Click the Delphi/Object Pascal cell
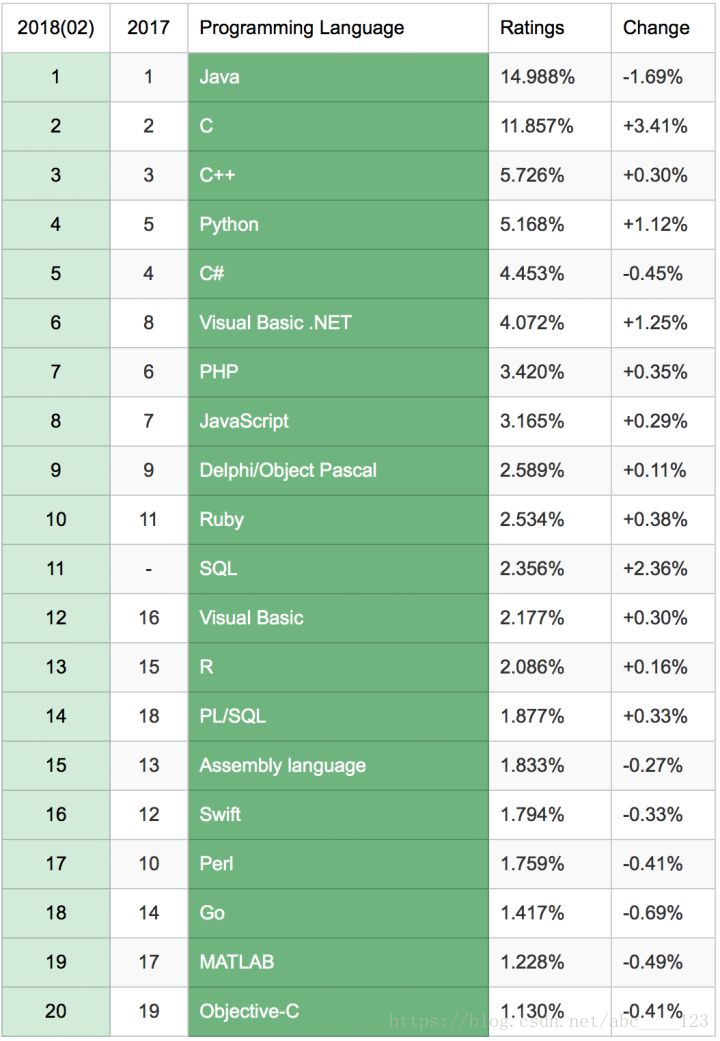The height and width of the screenshot is (1041, 720). [338, 470]
